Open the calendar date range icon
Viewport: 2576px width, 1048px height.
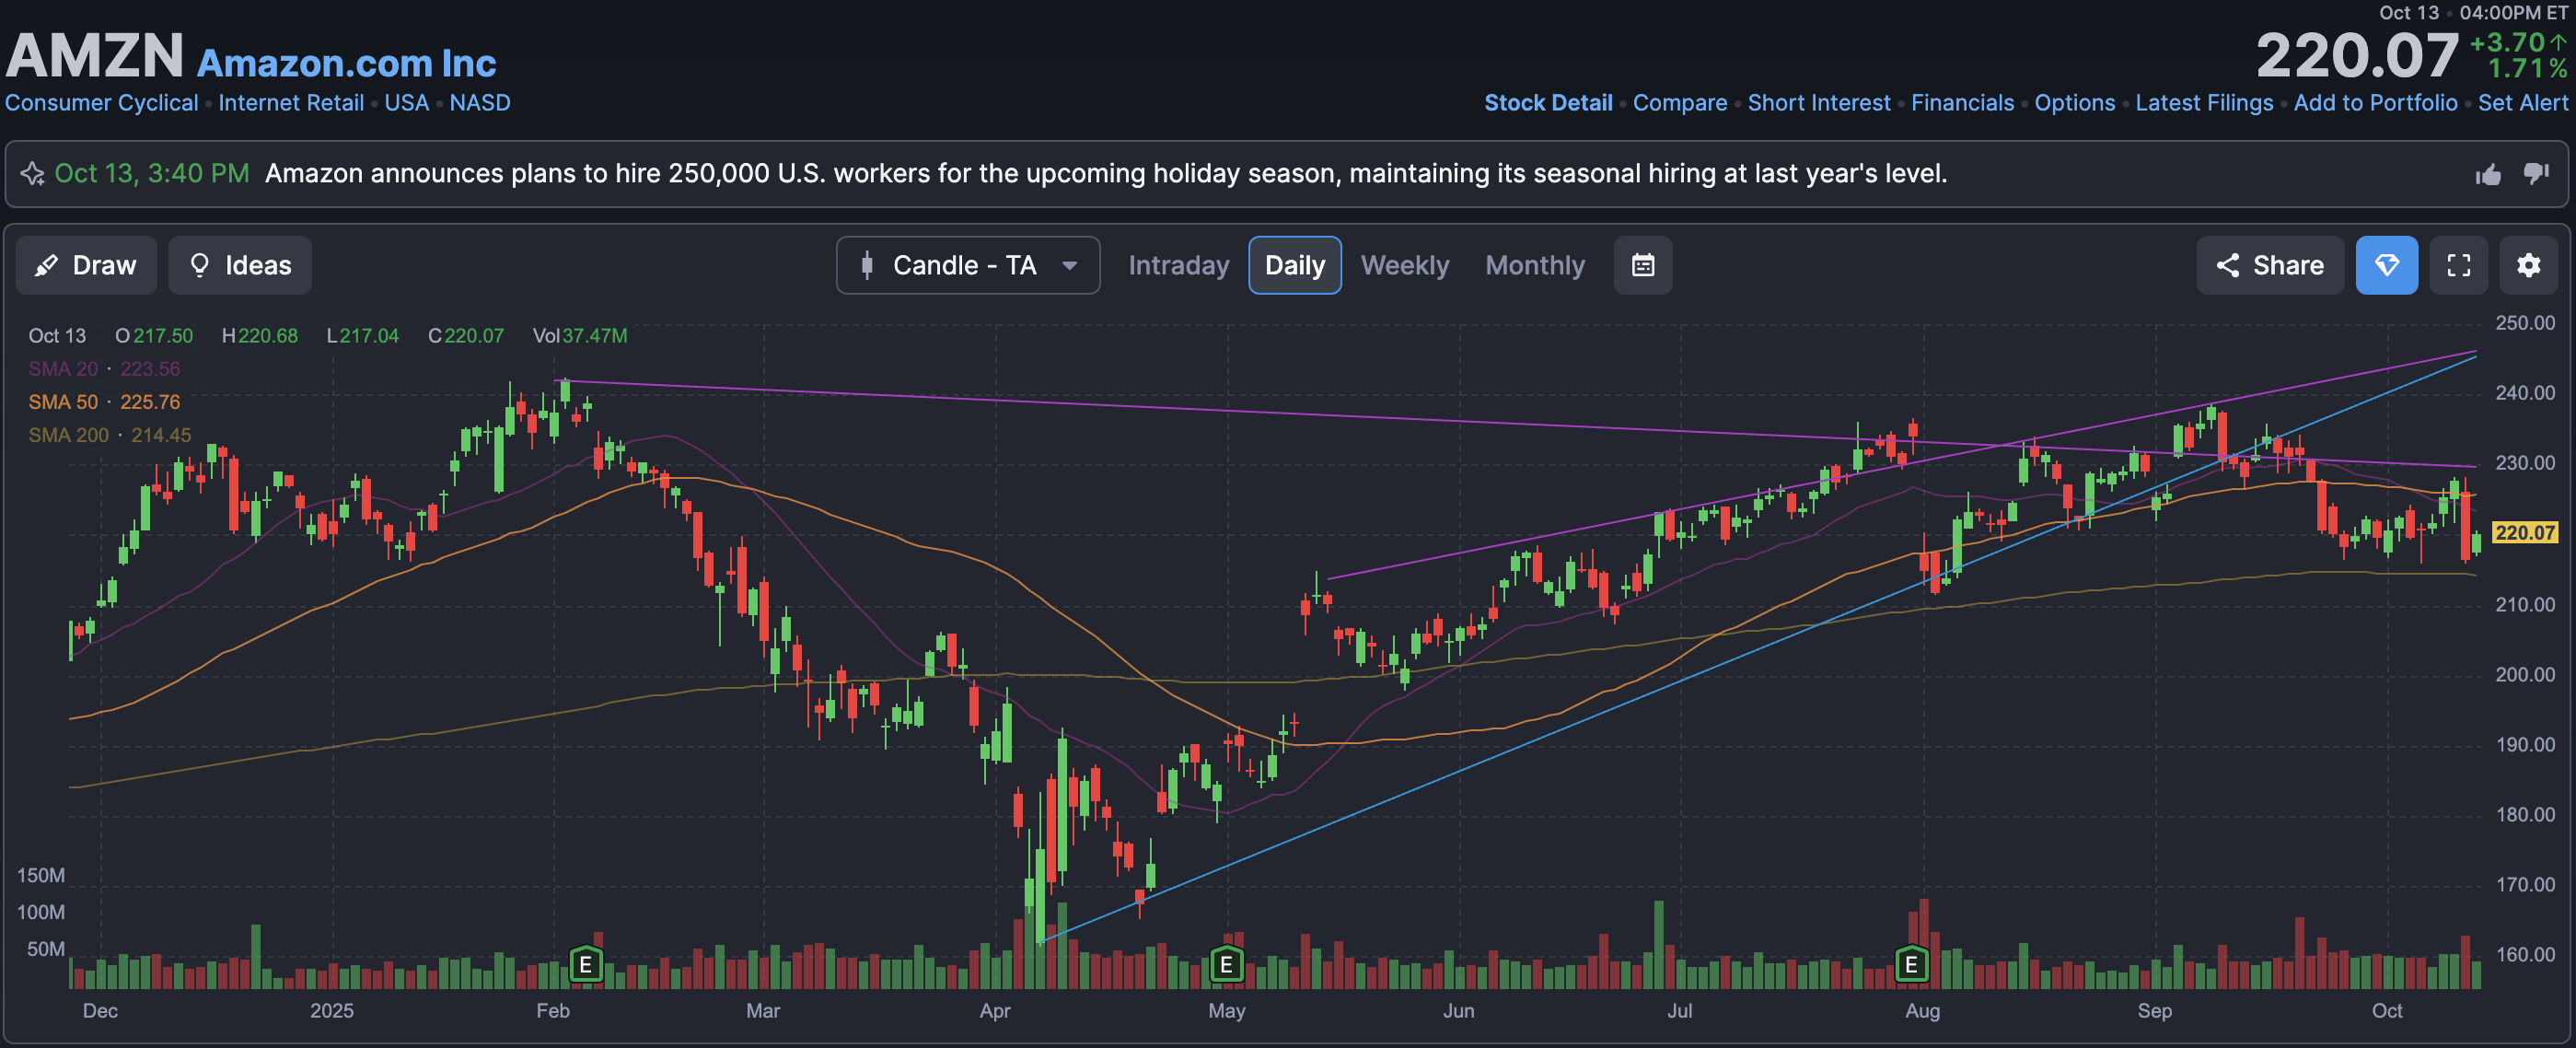1642,265
